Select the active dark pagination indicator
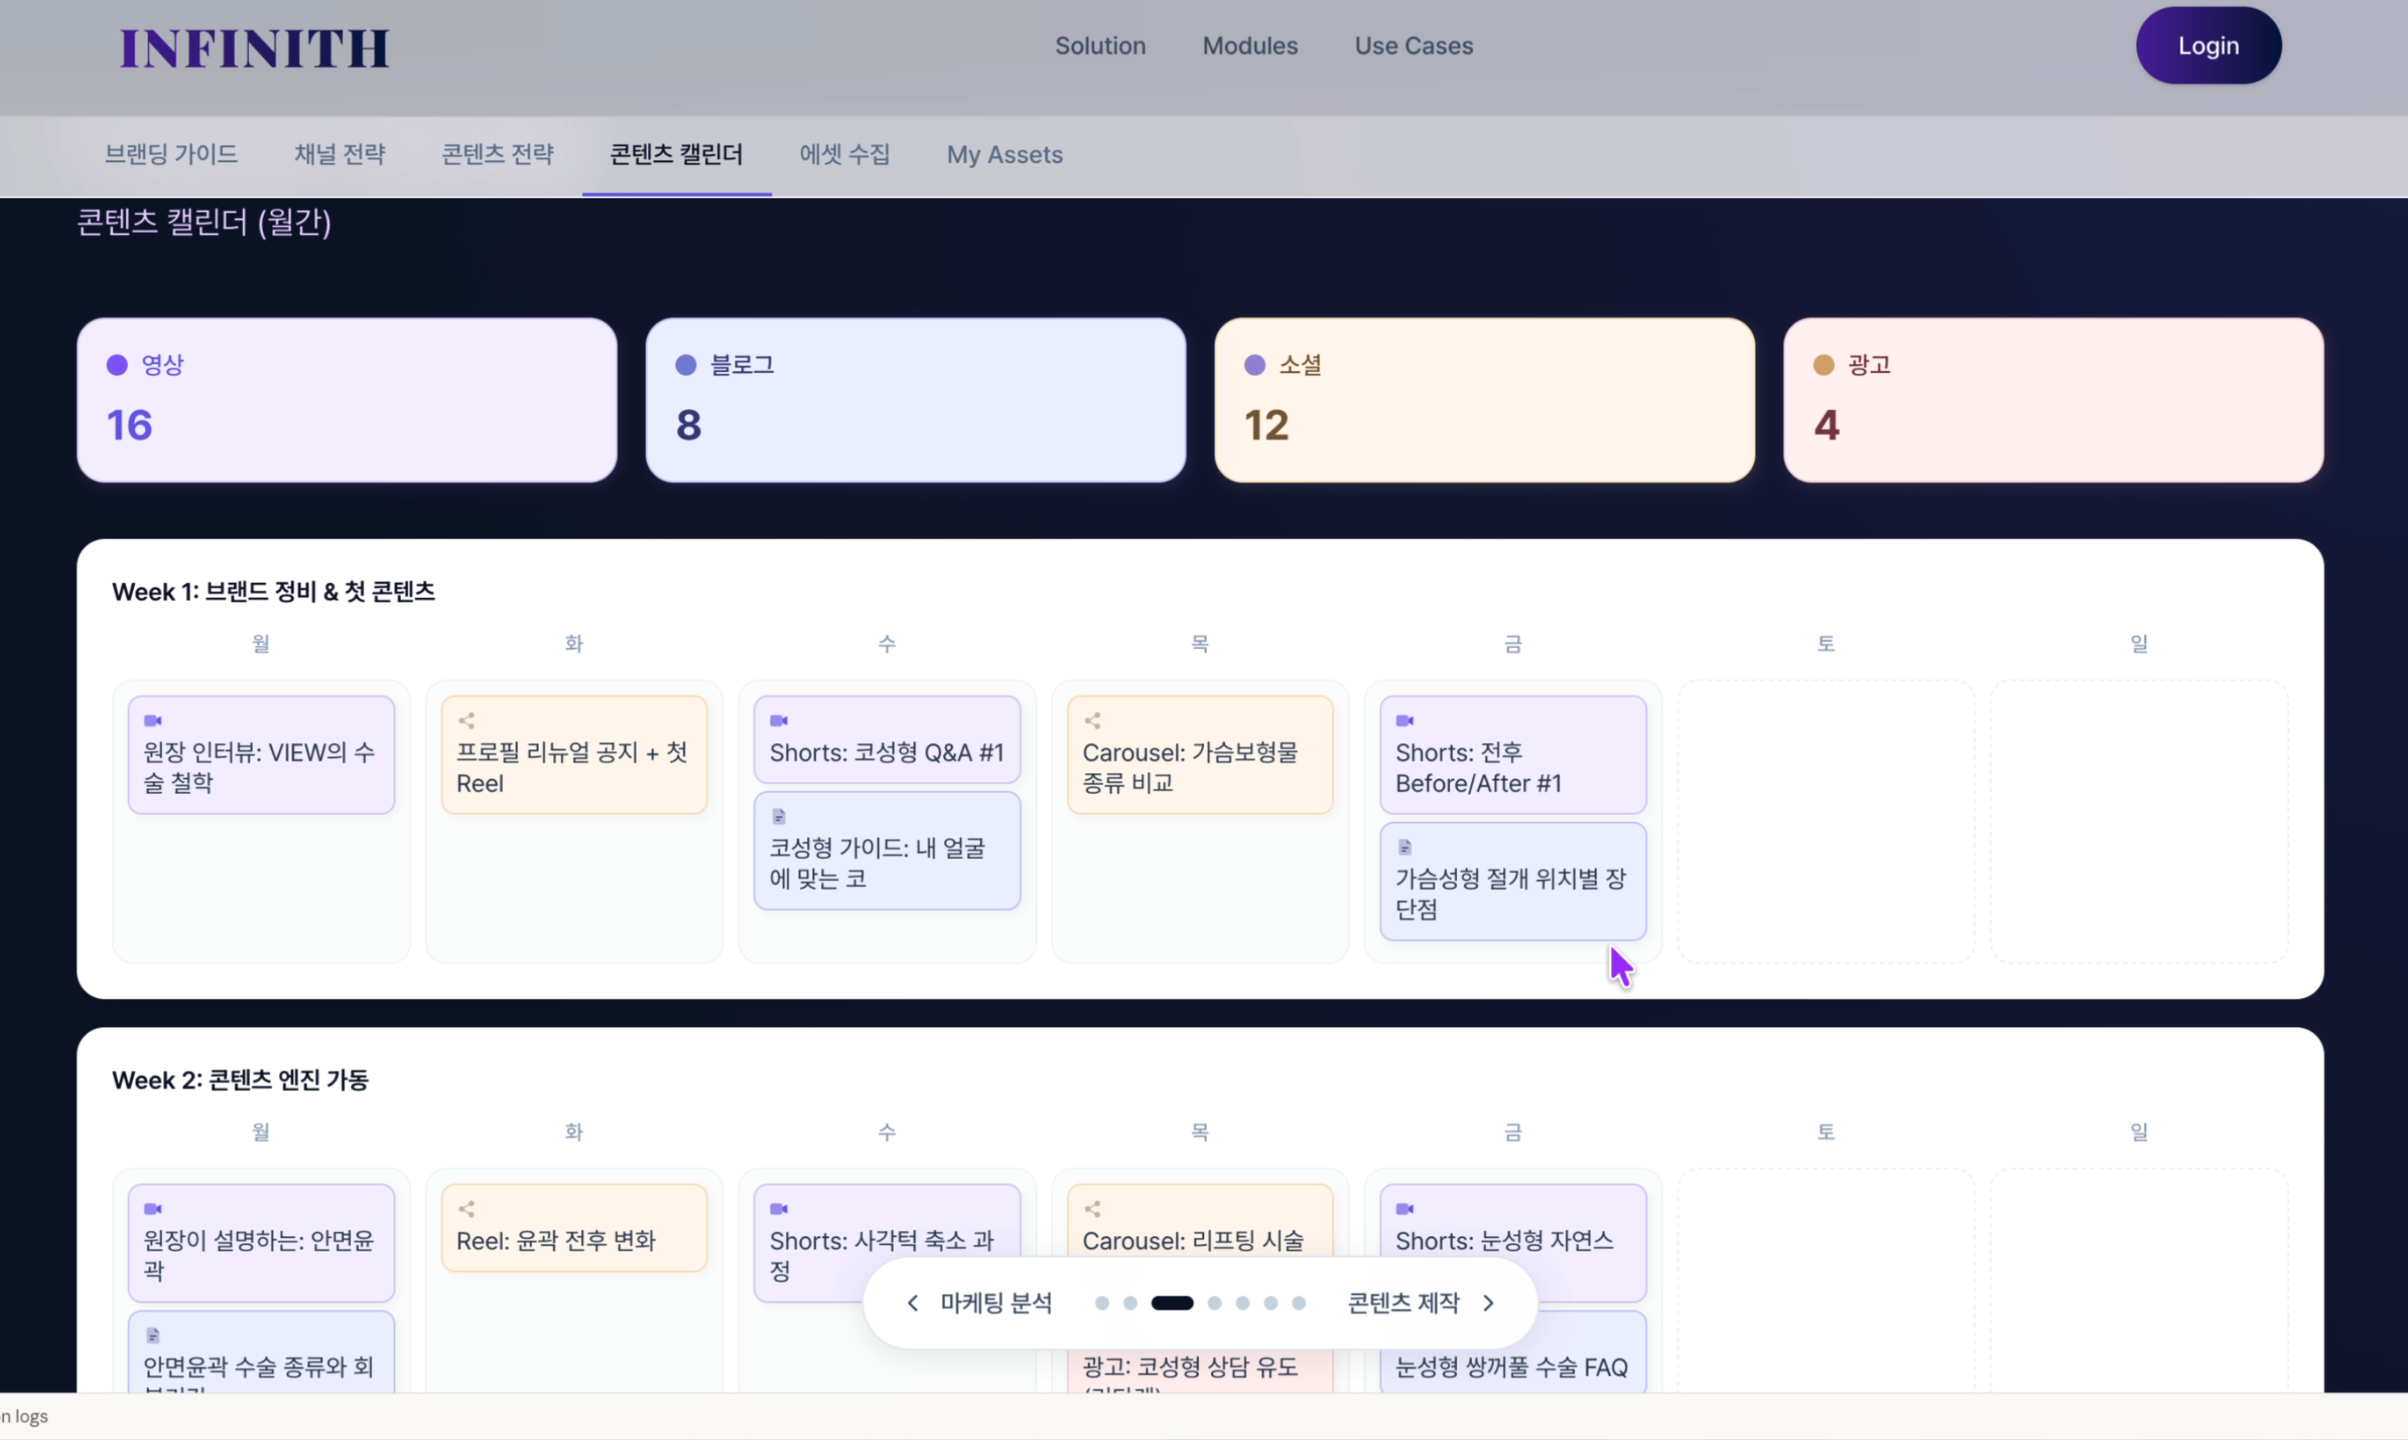Viewport: 2408px width, 1440px height. point(1171,1302)
